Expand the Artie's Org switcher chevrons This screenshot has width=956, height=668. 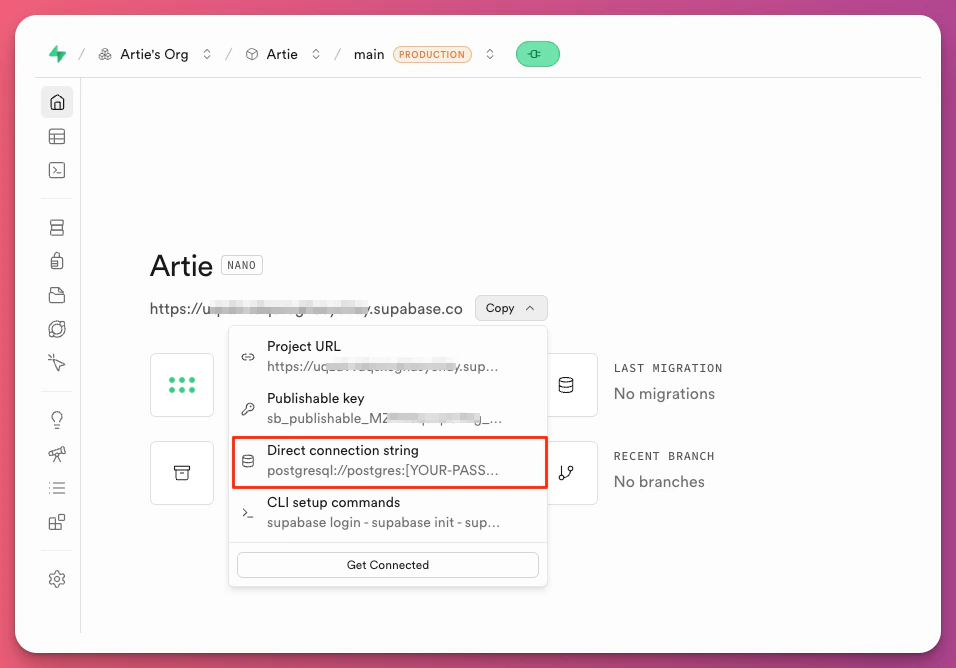(x=207, y=54)
